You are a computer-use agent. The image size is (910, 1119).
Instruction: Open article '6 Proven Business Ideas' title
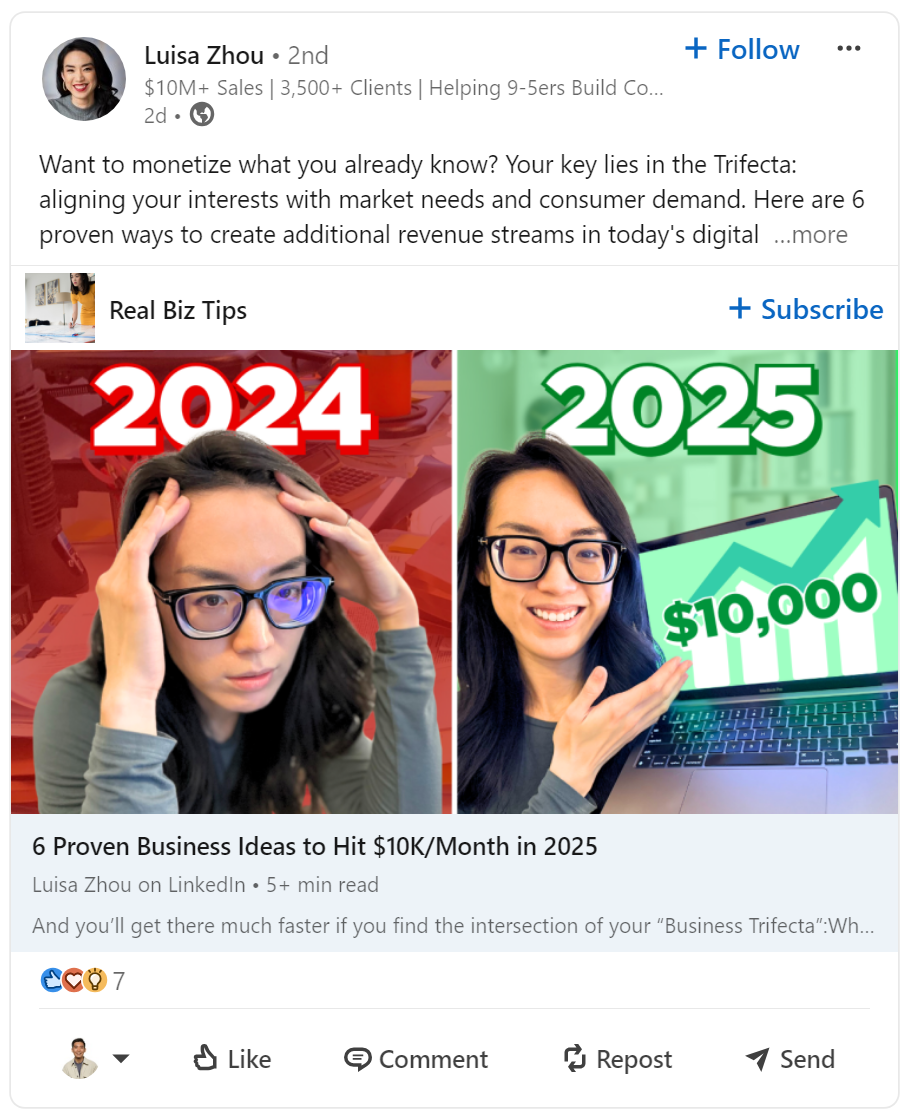(x=315, y=846)
